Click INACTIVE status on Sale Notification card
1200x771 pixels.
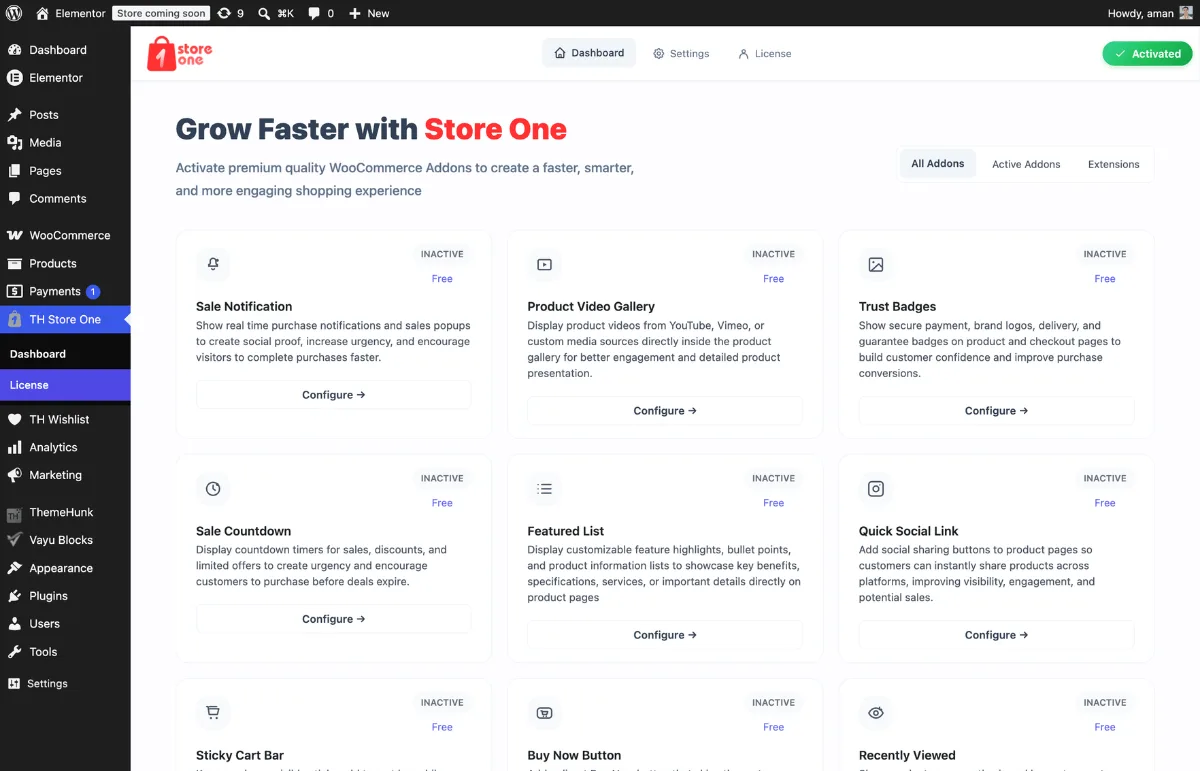tap(442, 254)
